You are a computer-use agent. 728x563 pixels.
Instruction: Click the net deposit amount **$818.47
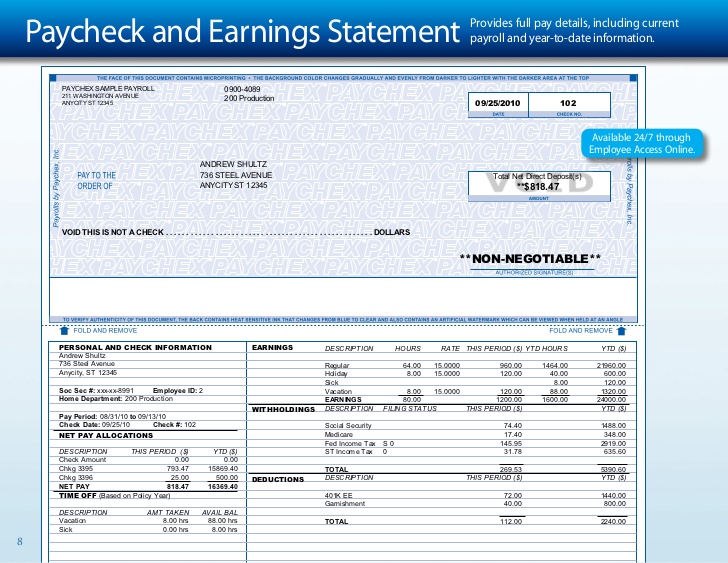(x=538, y=187)
